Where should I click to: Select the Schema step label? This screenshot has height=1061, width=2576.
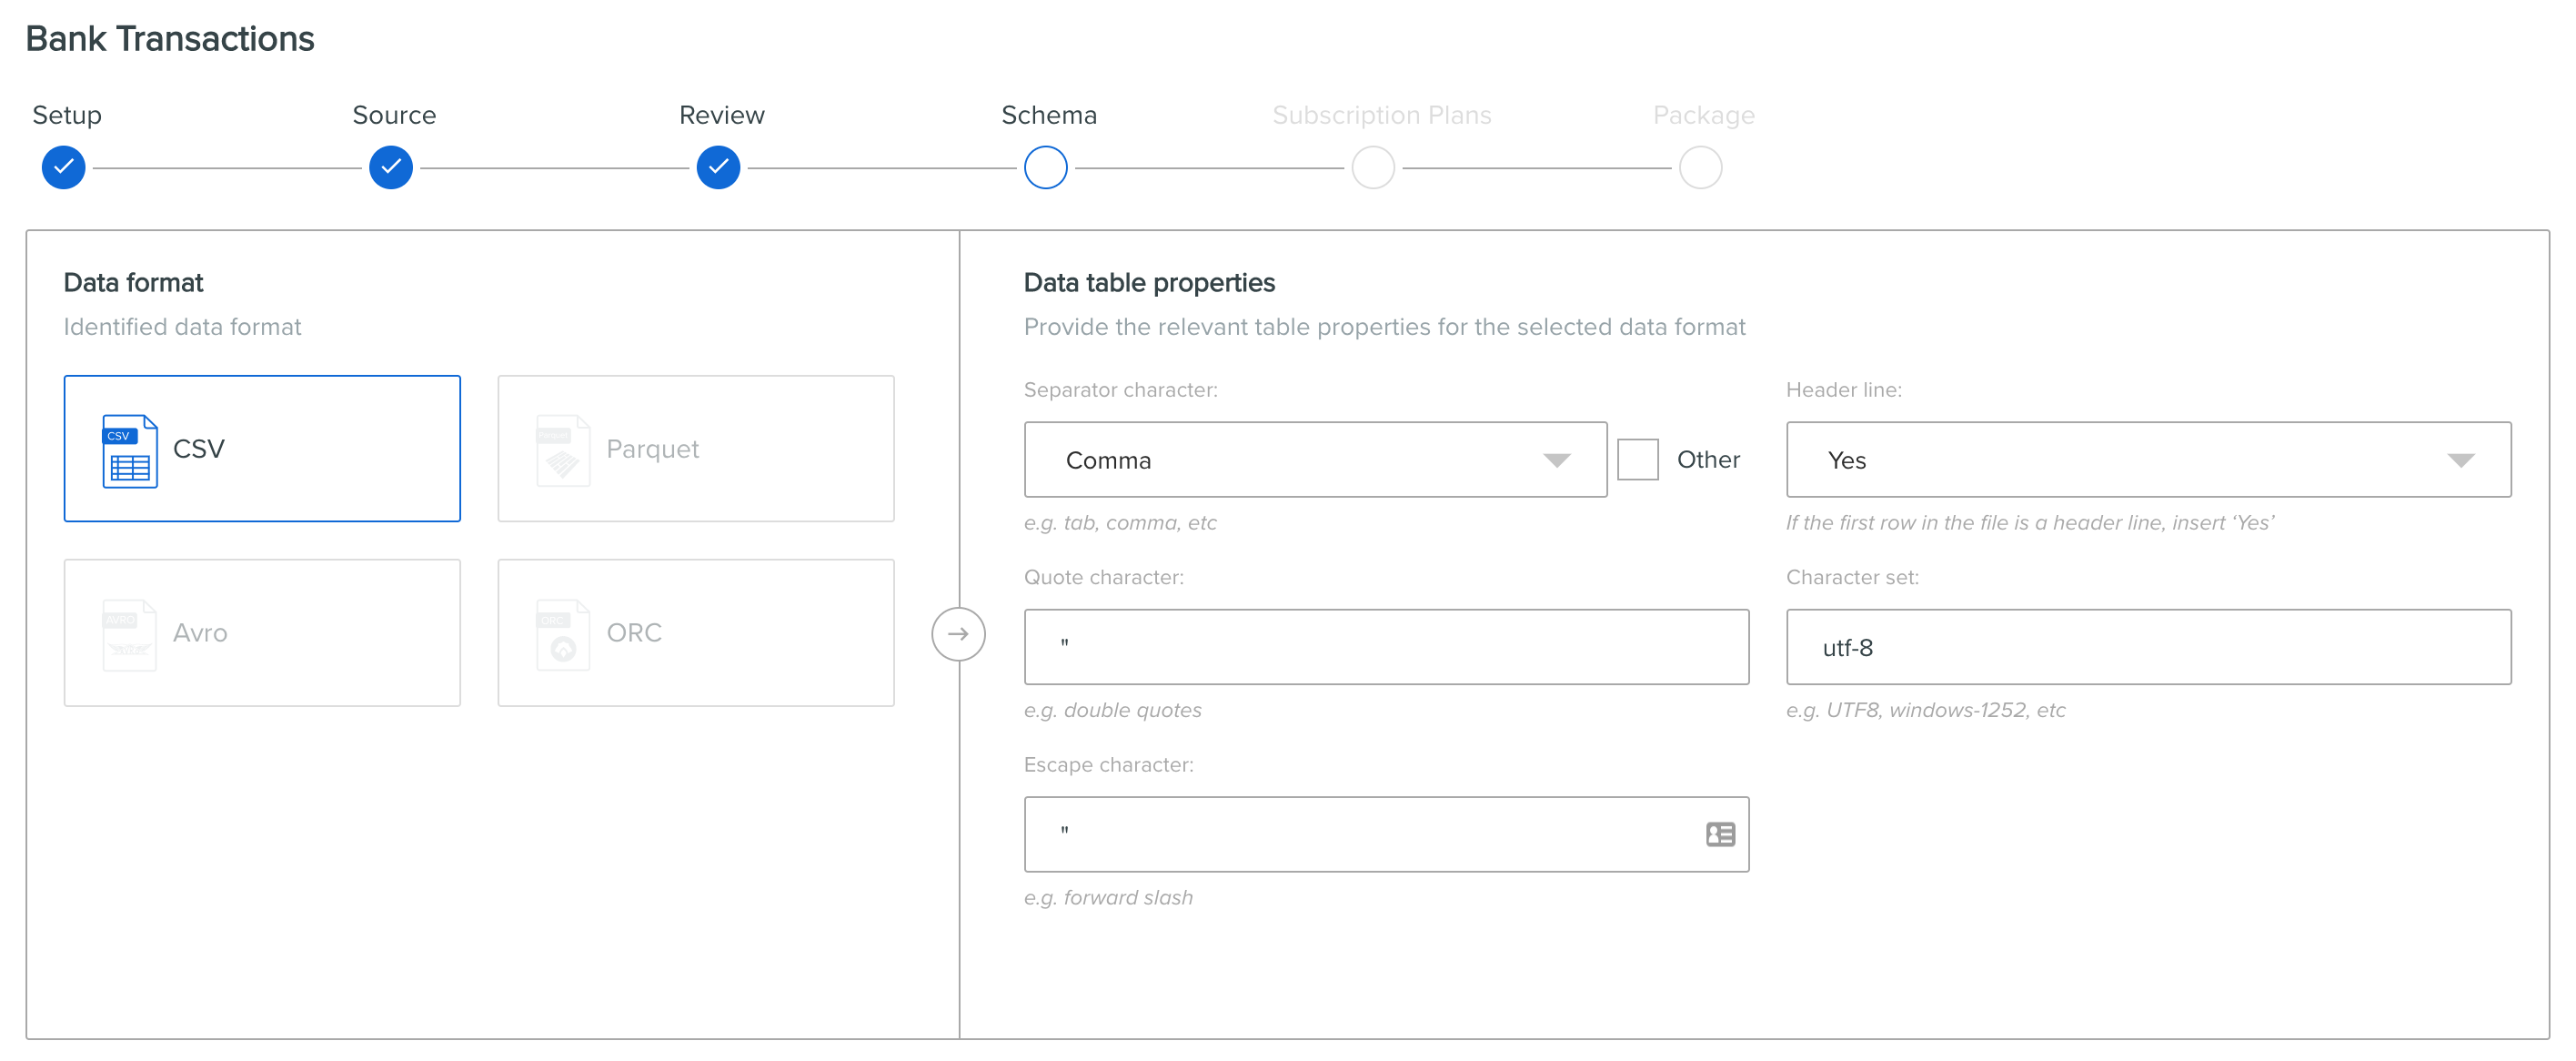(x=1049, y=115)
